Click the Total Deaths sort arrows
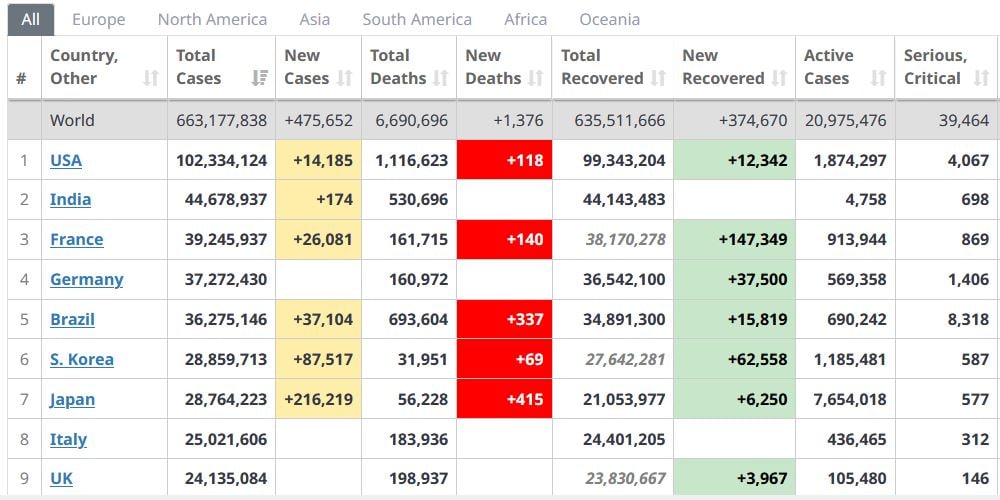This screenshot has height=500, width=1000. [440, 78]
